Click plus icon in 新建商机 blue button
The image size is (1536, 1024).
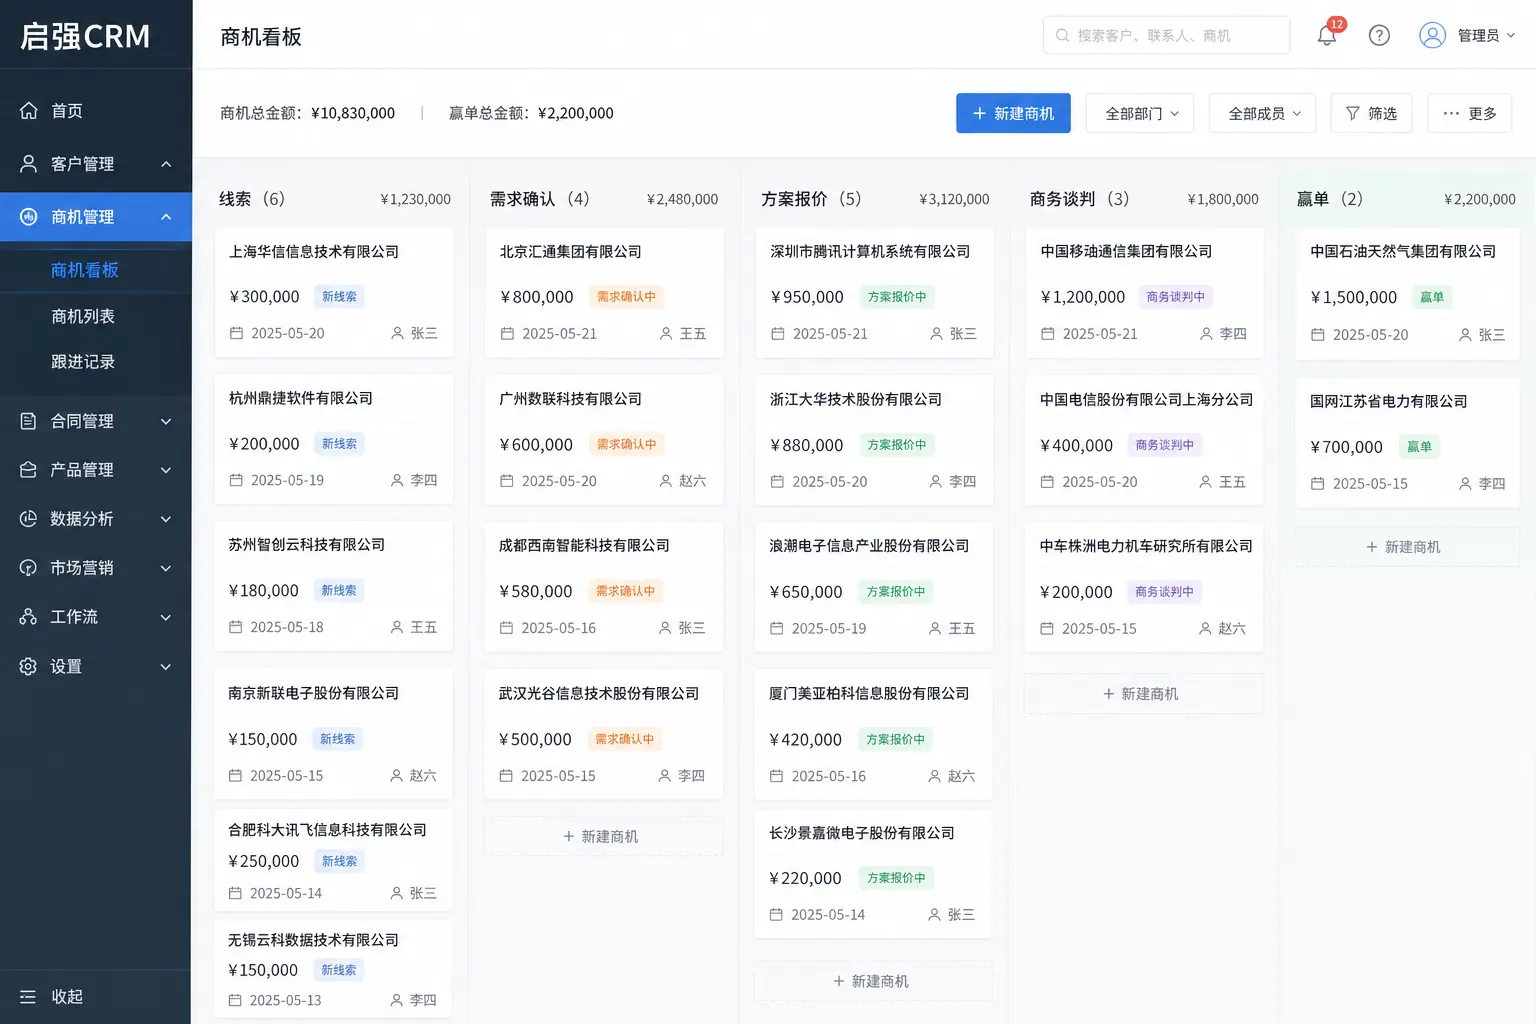click(979, 113)
